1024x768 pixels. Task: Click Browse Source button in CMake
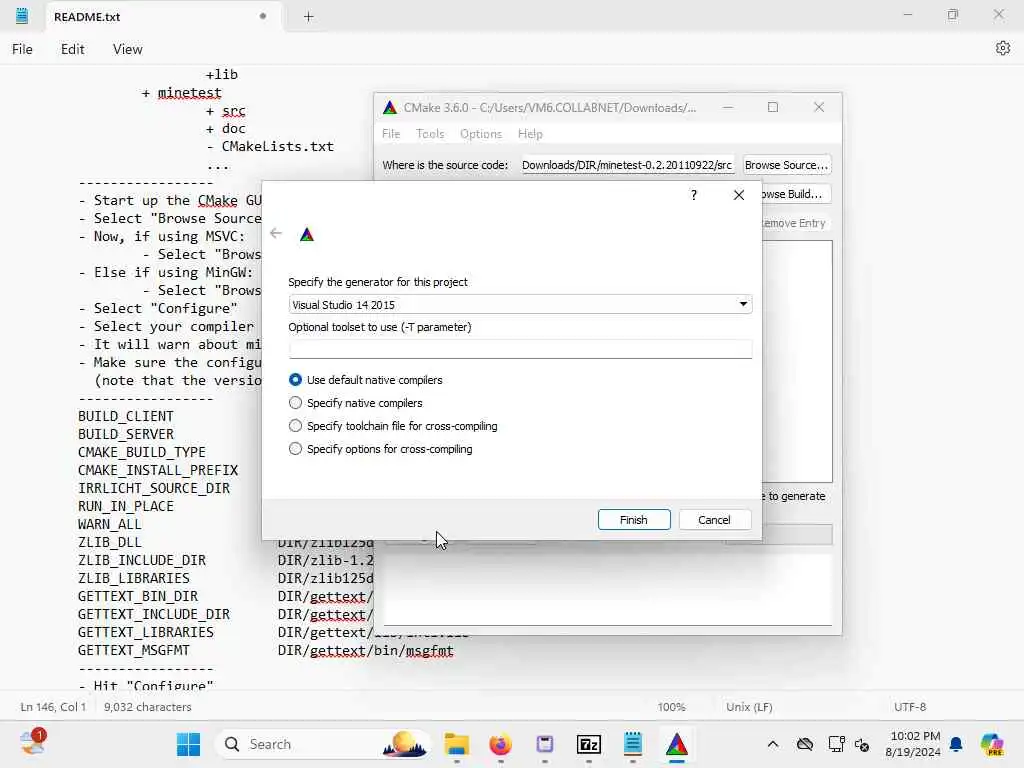tap(786, 165)
